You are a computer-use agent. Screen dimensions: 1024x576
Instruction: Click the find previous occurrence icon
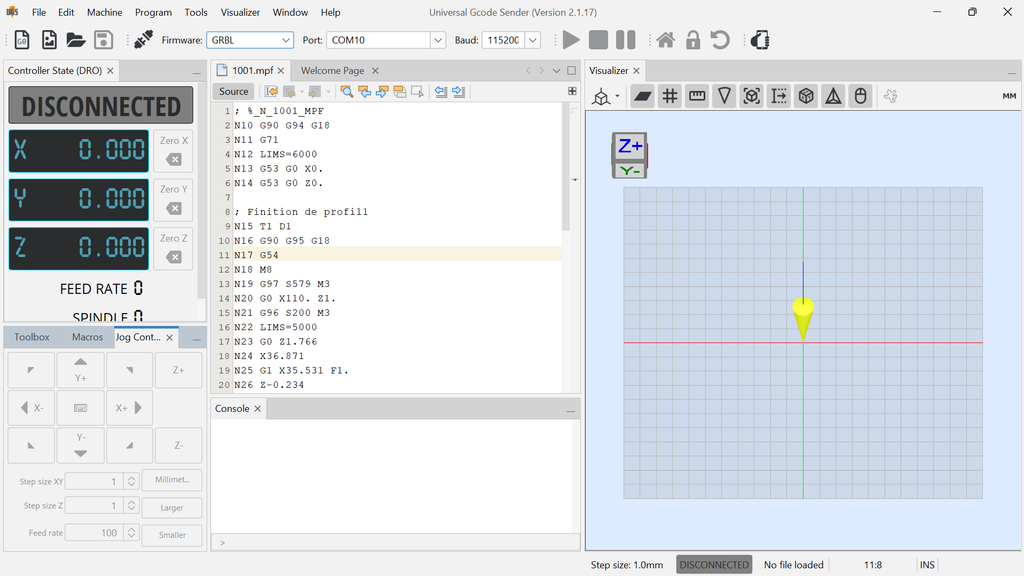click(x=364, y=91)
